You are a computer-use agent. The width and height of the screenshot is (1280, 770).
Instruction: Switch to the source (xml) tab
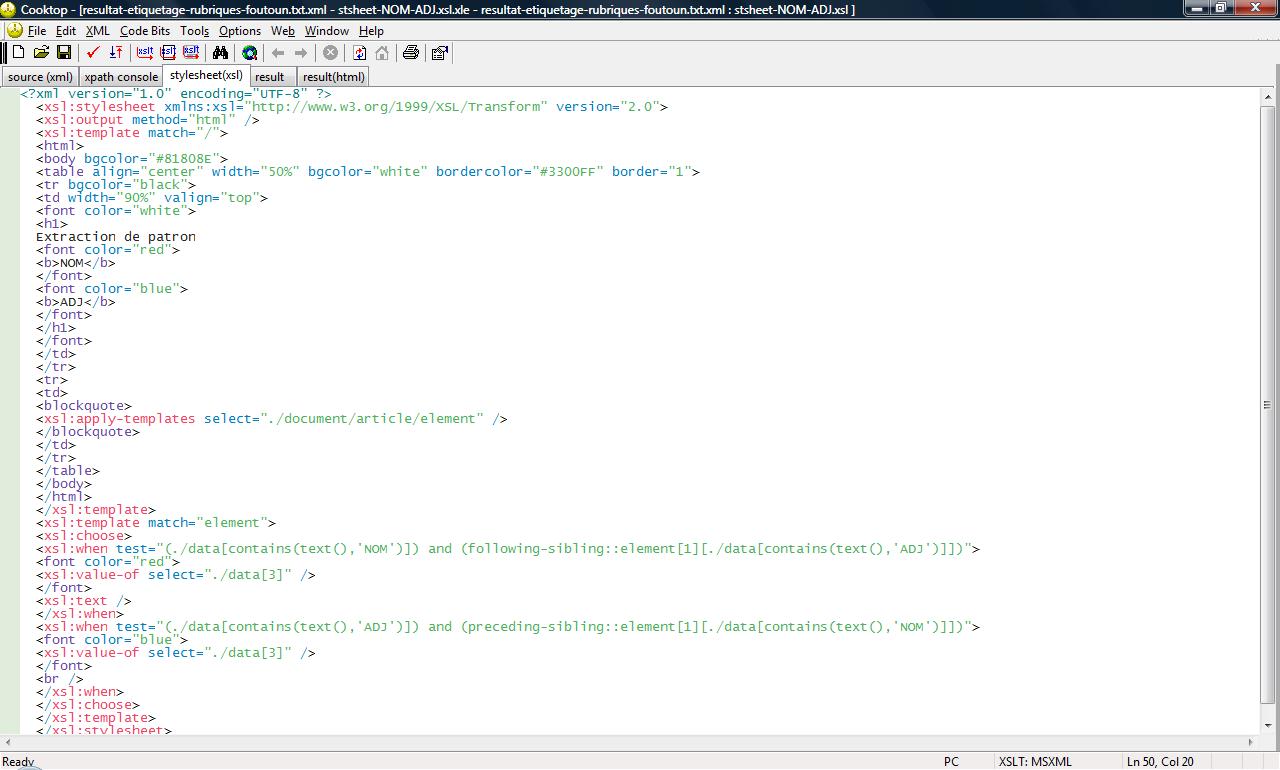(40, 77)
